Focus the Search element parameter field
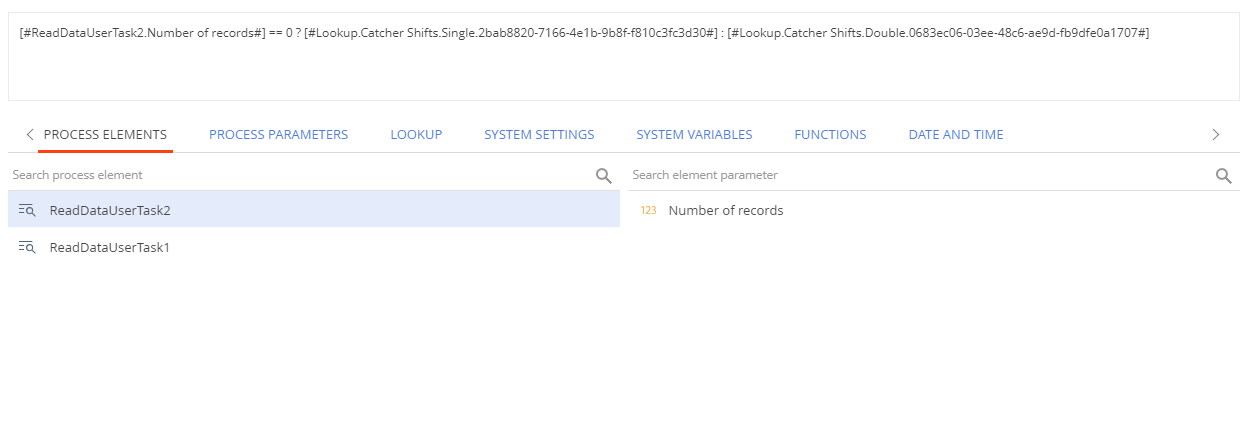Screen dimensions: 1253x445 point(920,175)
